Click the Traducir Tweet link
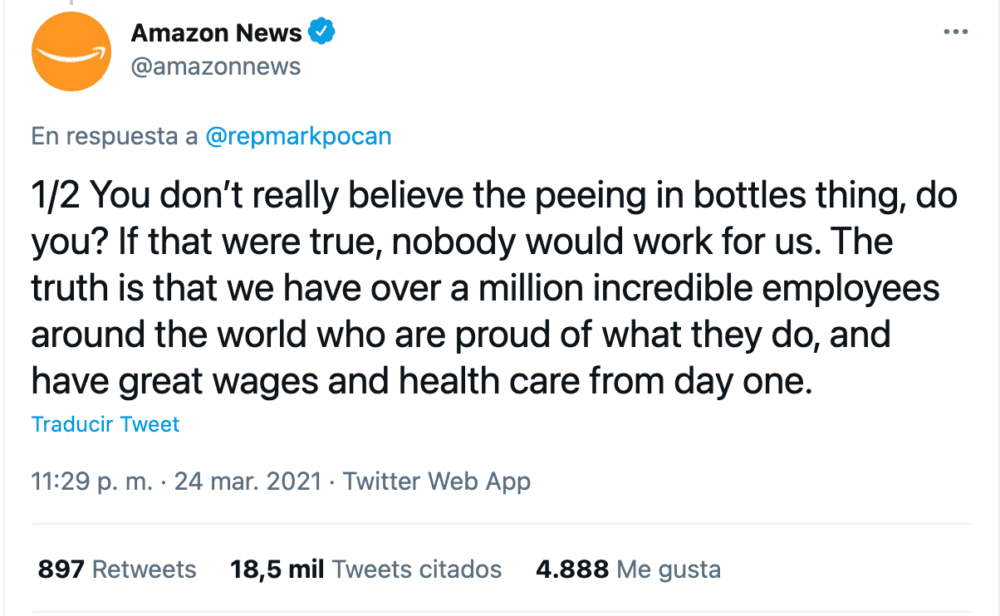This screenshot has height=616, width=1000. point(105,424)
